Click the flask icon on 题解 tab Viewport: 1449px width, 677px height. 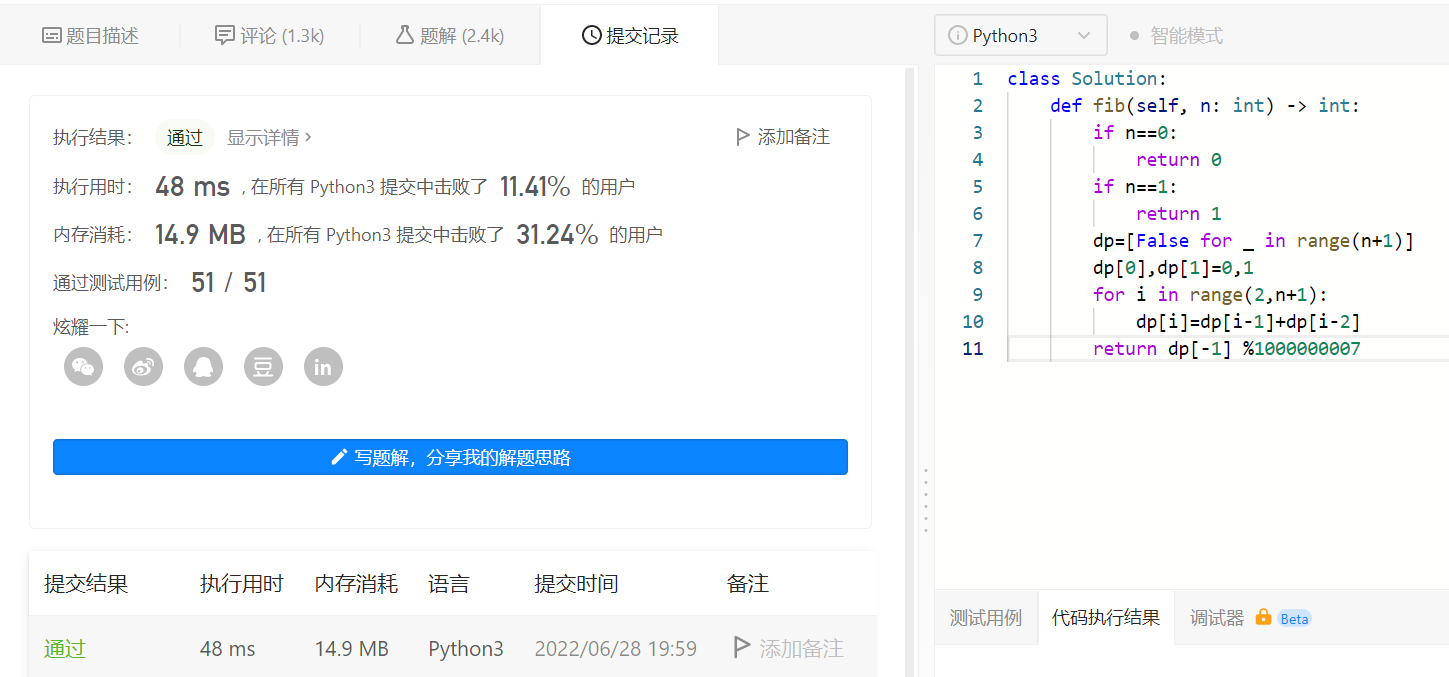pos(404,36)
